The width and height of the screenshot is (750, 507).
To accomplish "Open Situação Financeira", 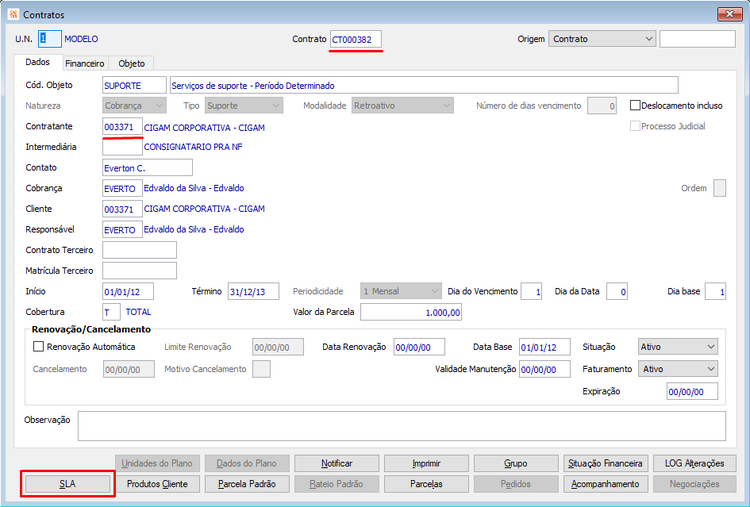I will tap(605, 463).
